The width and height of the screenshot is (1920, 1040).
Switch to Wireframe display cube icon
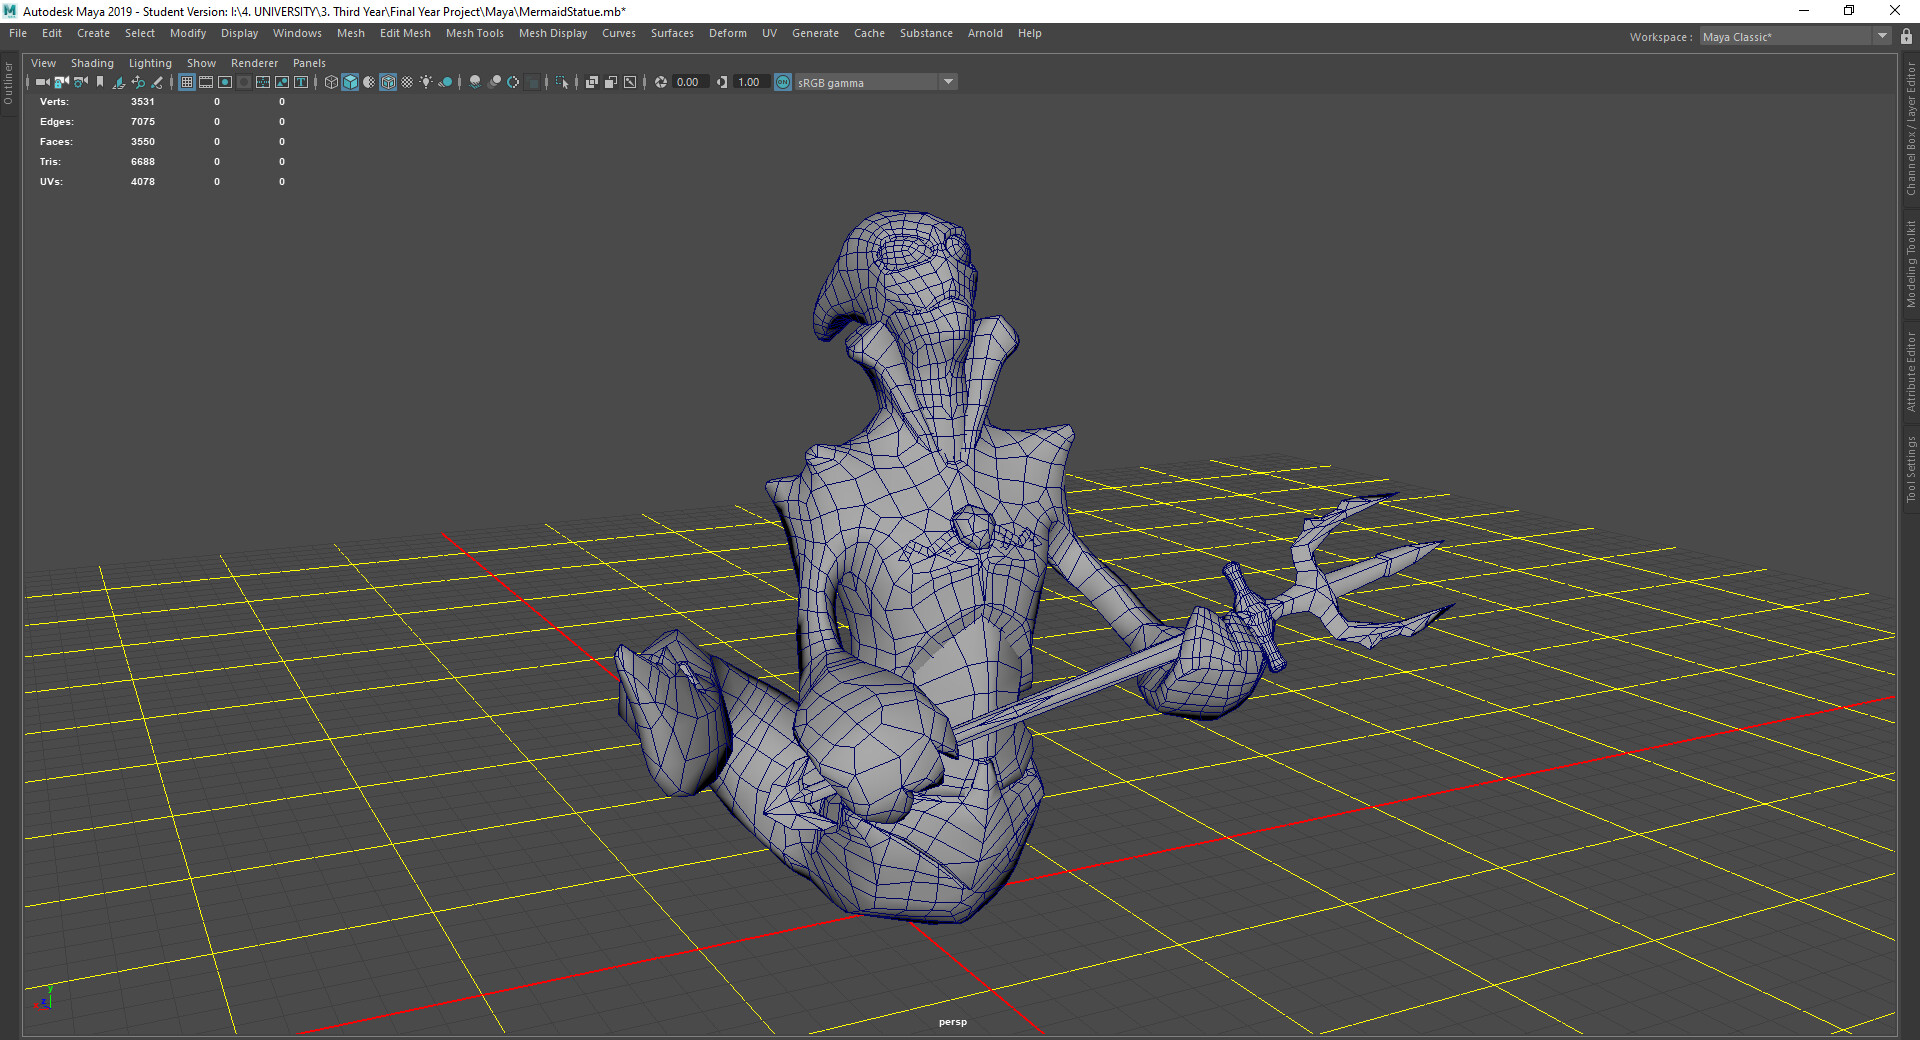tap(331, 82)
